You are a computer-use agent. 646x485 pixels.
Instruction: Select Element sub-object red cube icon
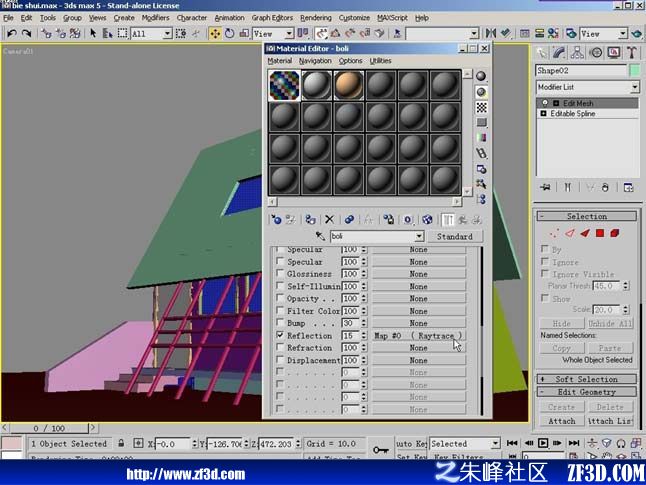tap(615, 233)
